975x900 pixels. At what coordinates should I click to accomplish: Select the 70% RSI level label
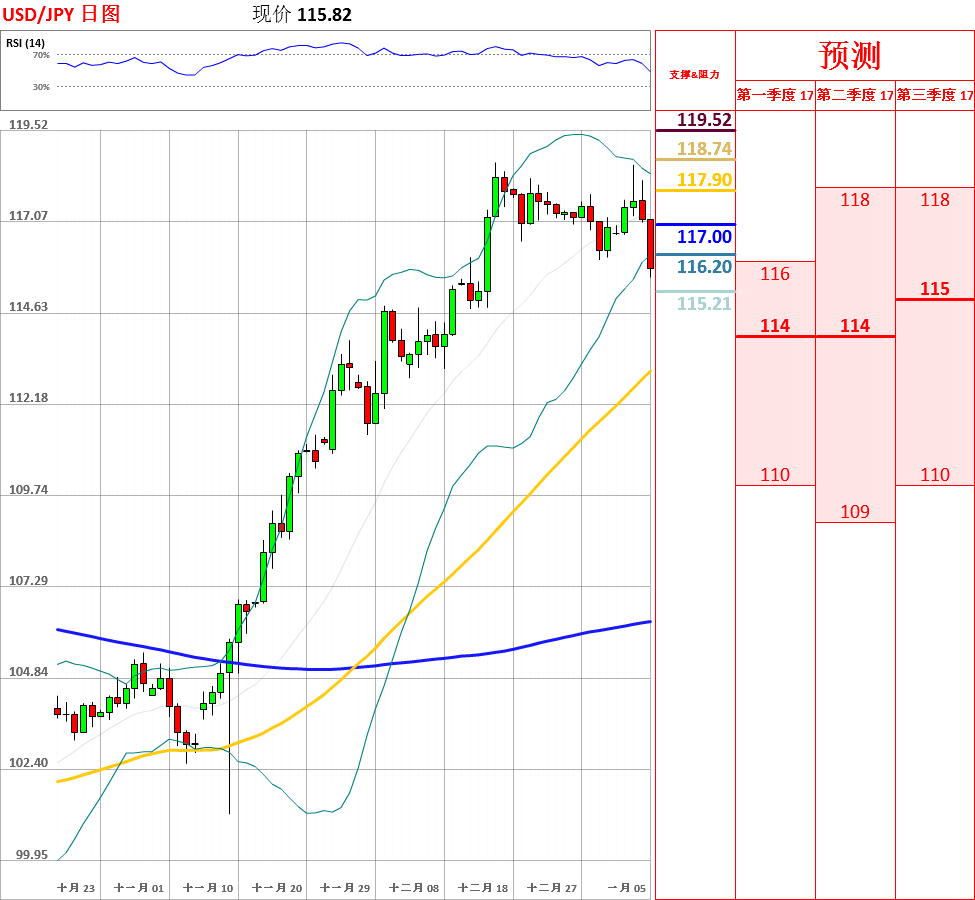point(41,55)
